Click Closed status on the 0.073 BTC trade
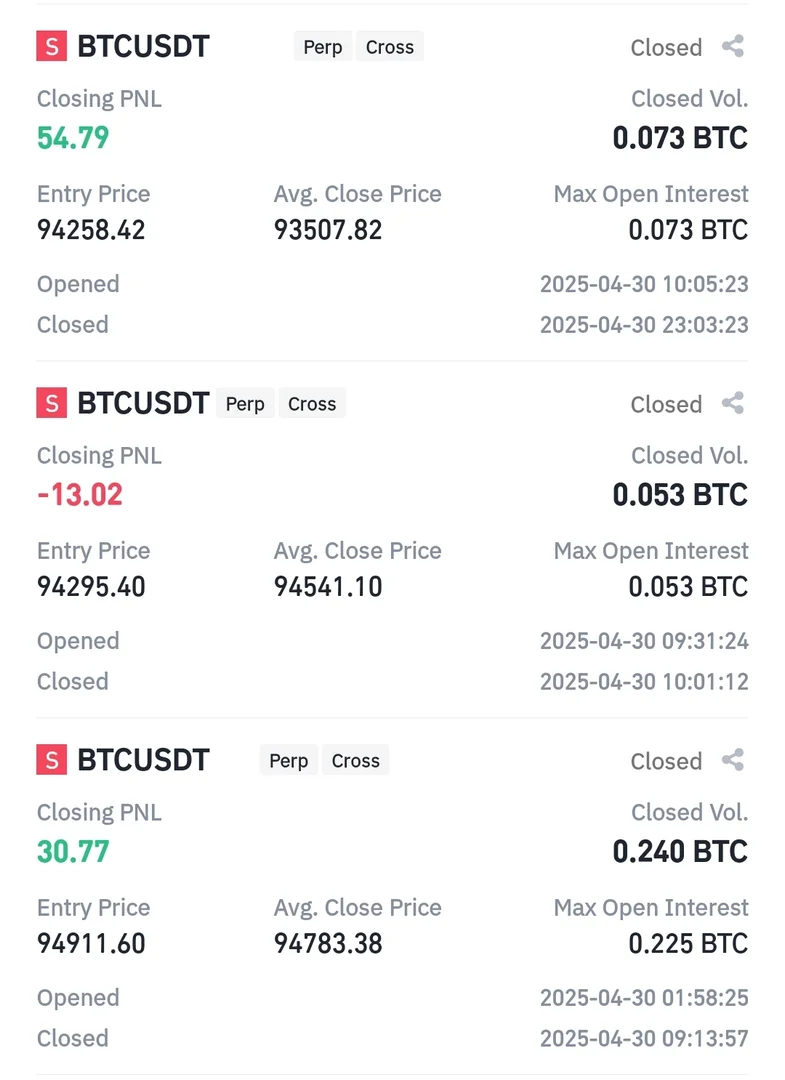785x1080 pixels. pos(666,48)
